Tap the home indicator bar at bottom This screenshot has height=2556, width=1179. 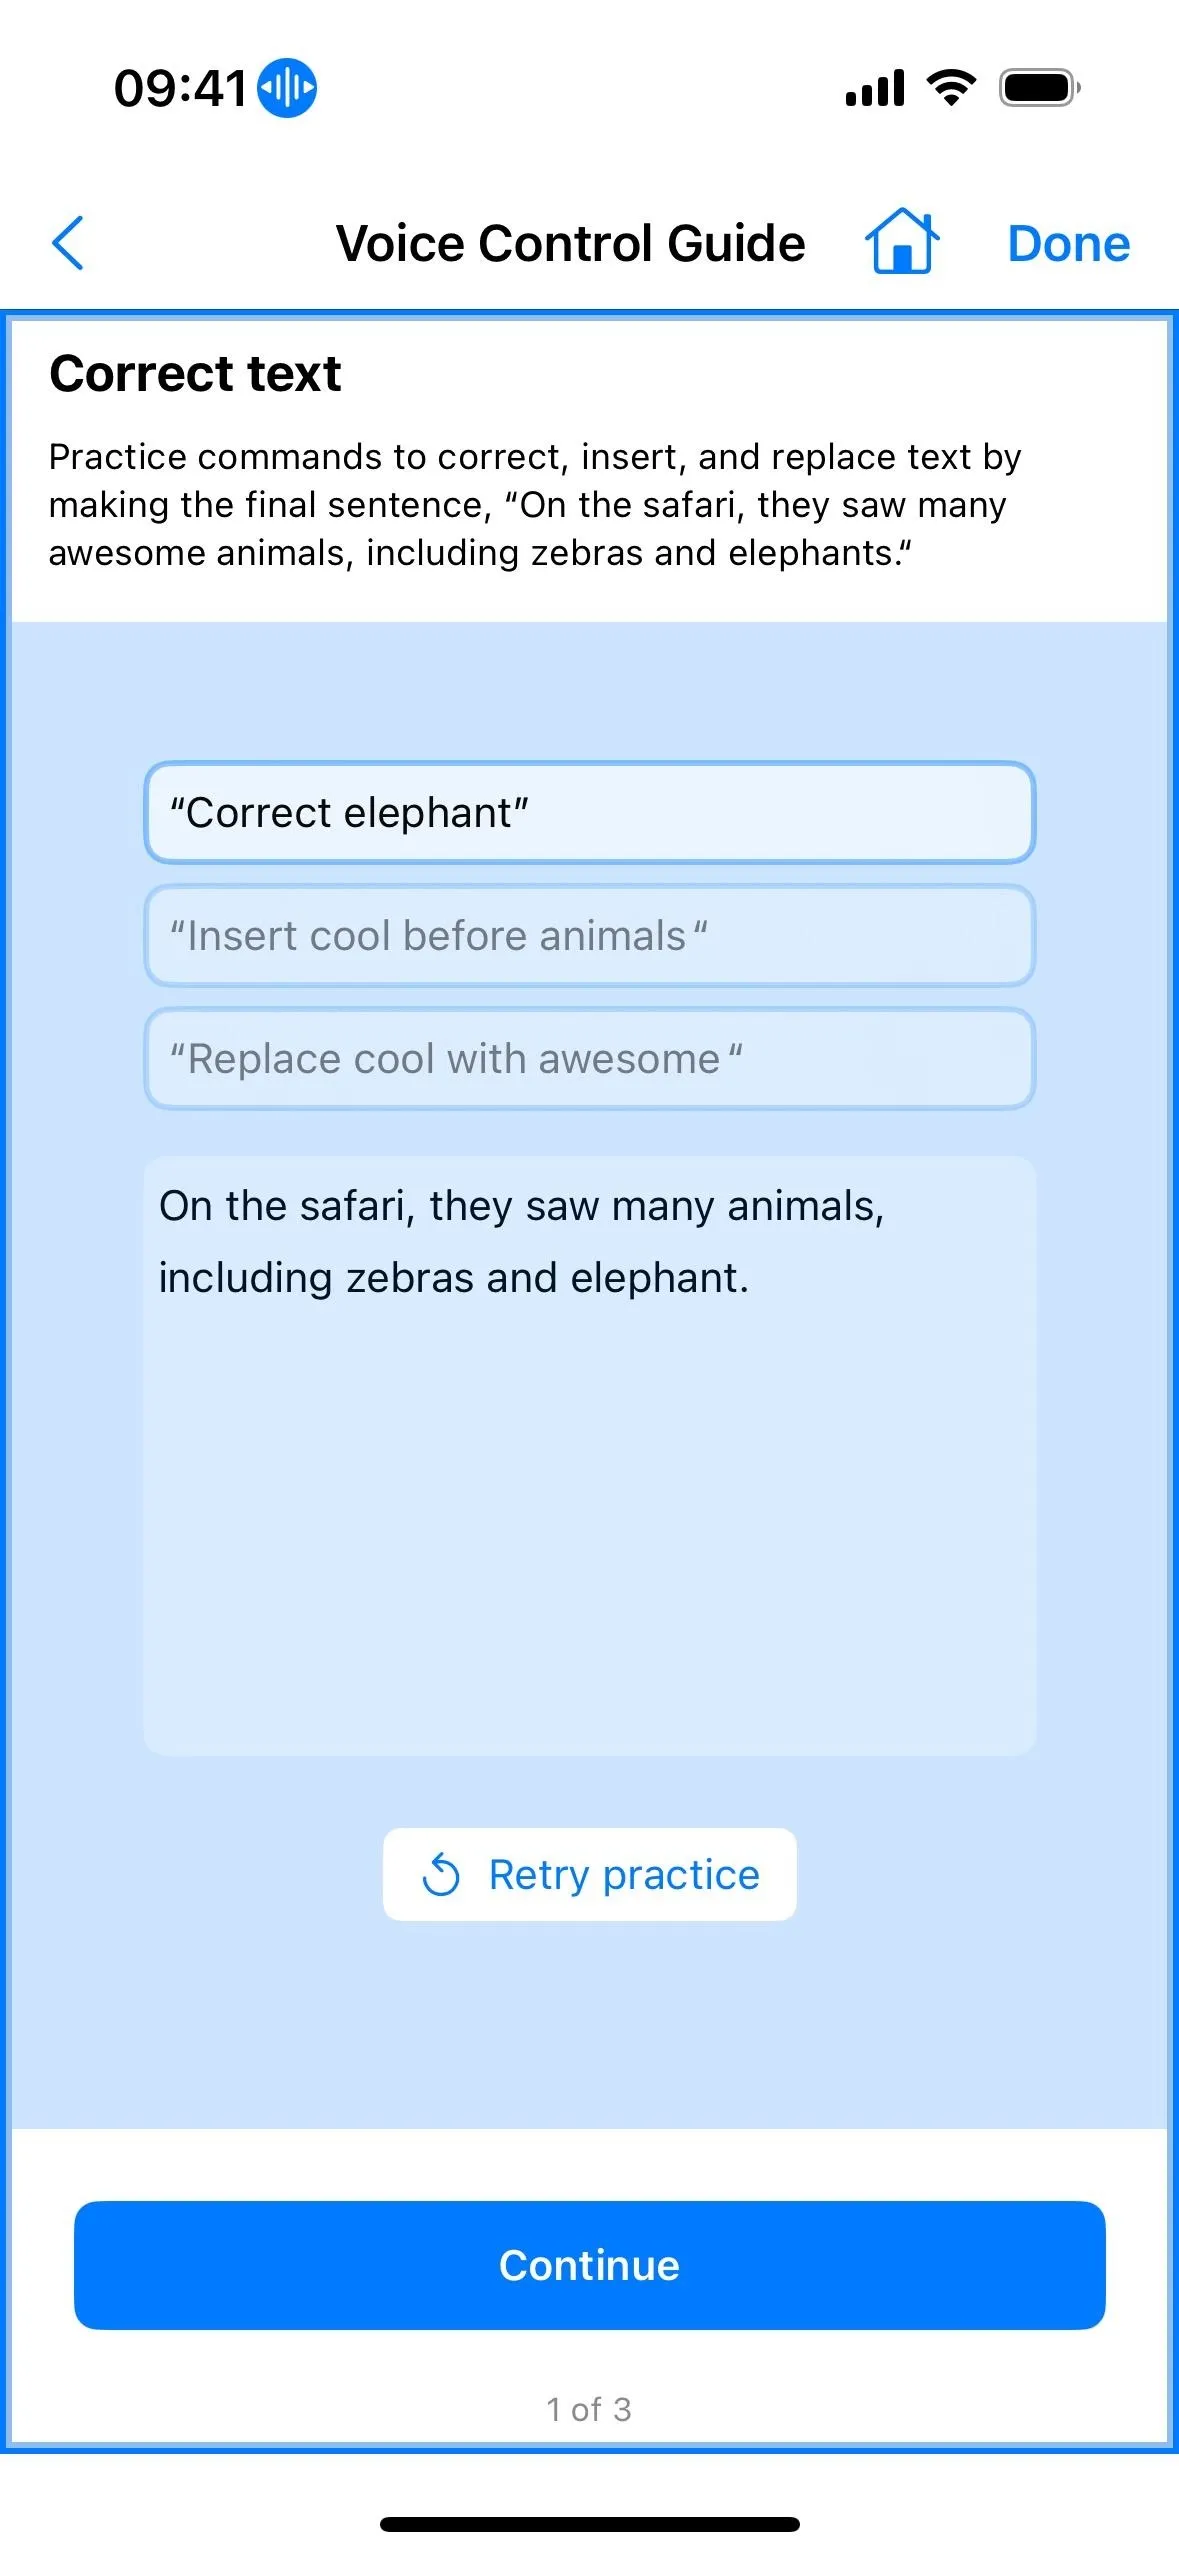click(589, 2524)
